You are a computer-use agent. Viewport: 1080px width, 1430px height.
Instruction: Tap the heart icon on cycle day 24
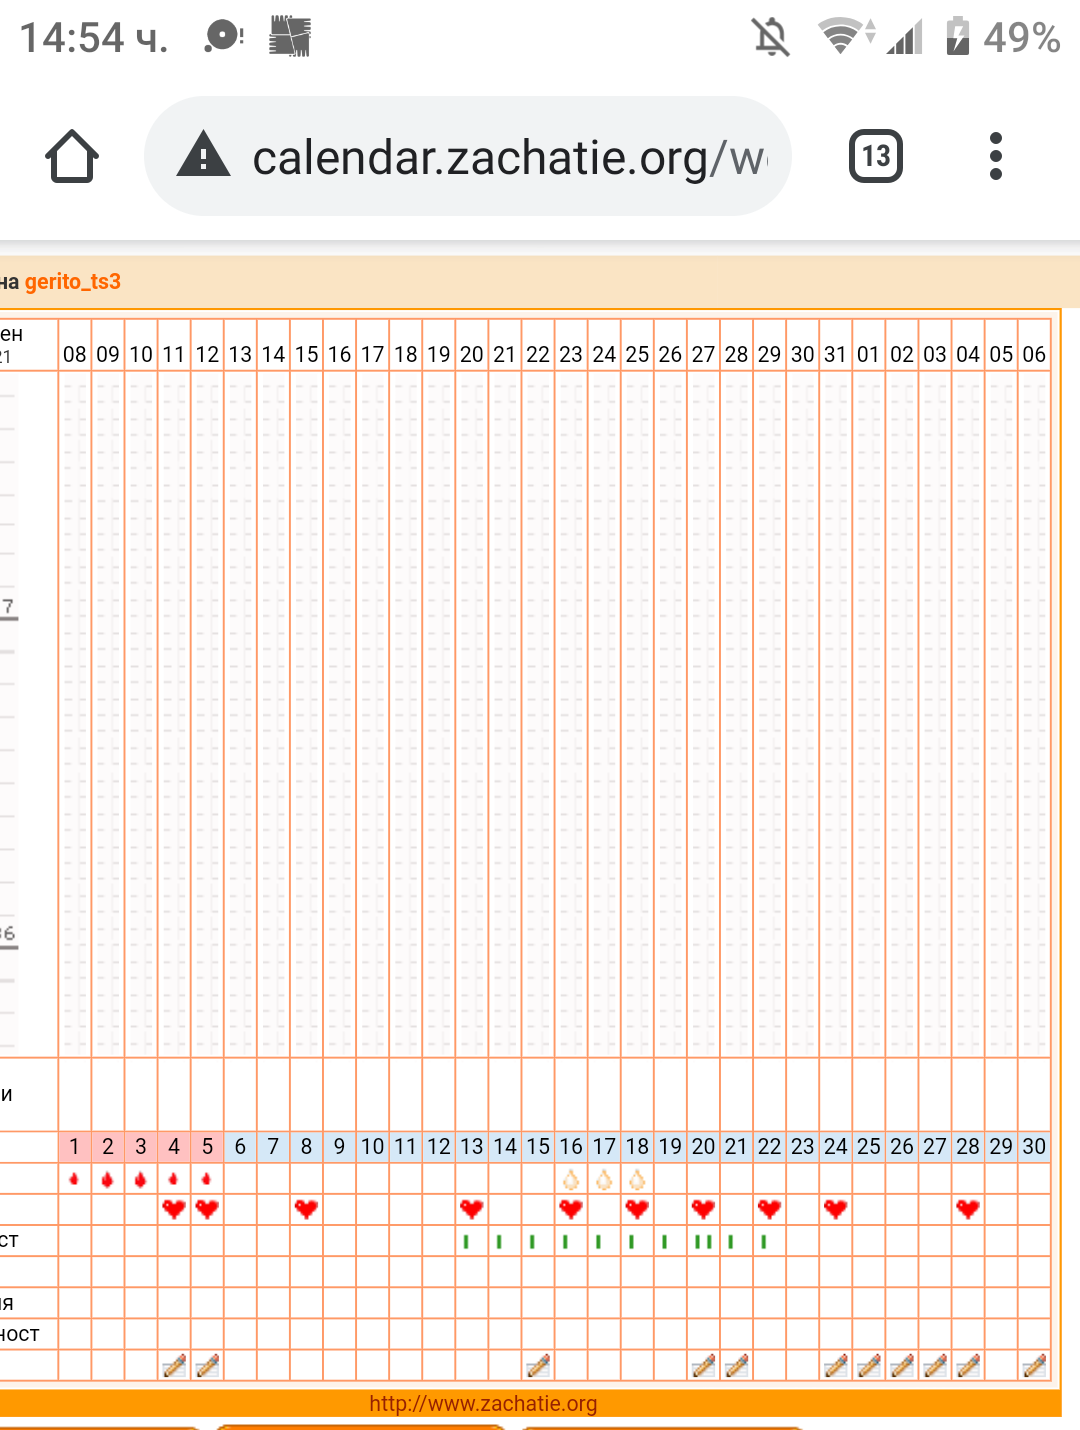[x=836, y=1209]
